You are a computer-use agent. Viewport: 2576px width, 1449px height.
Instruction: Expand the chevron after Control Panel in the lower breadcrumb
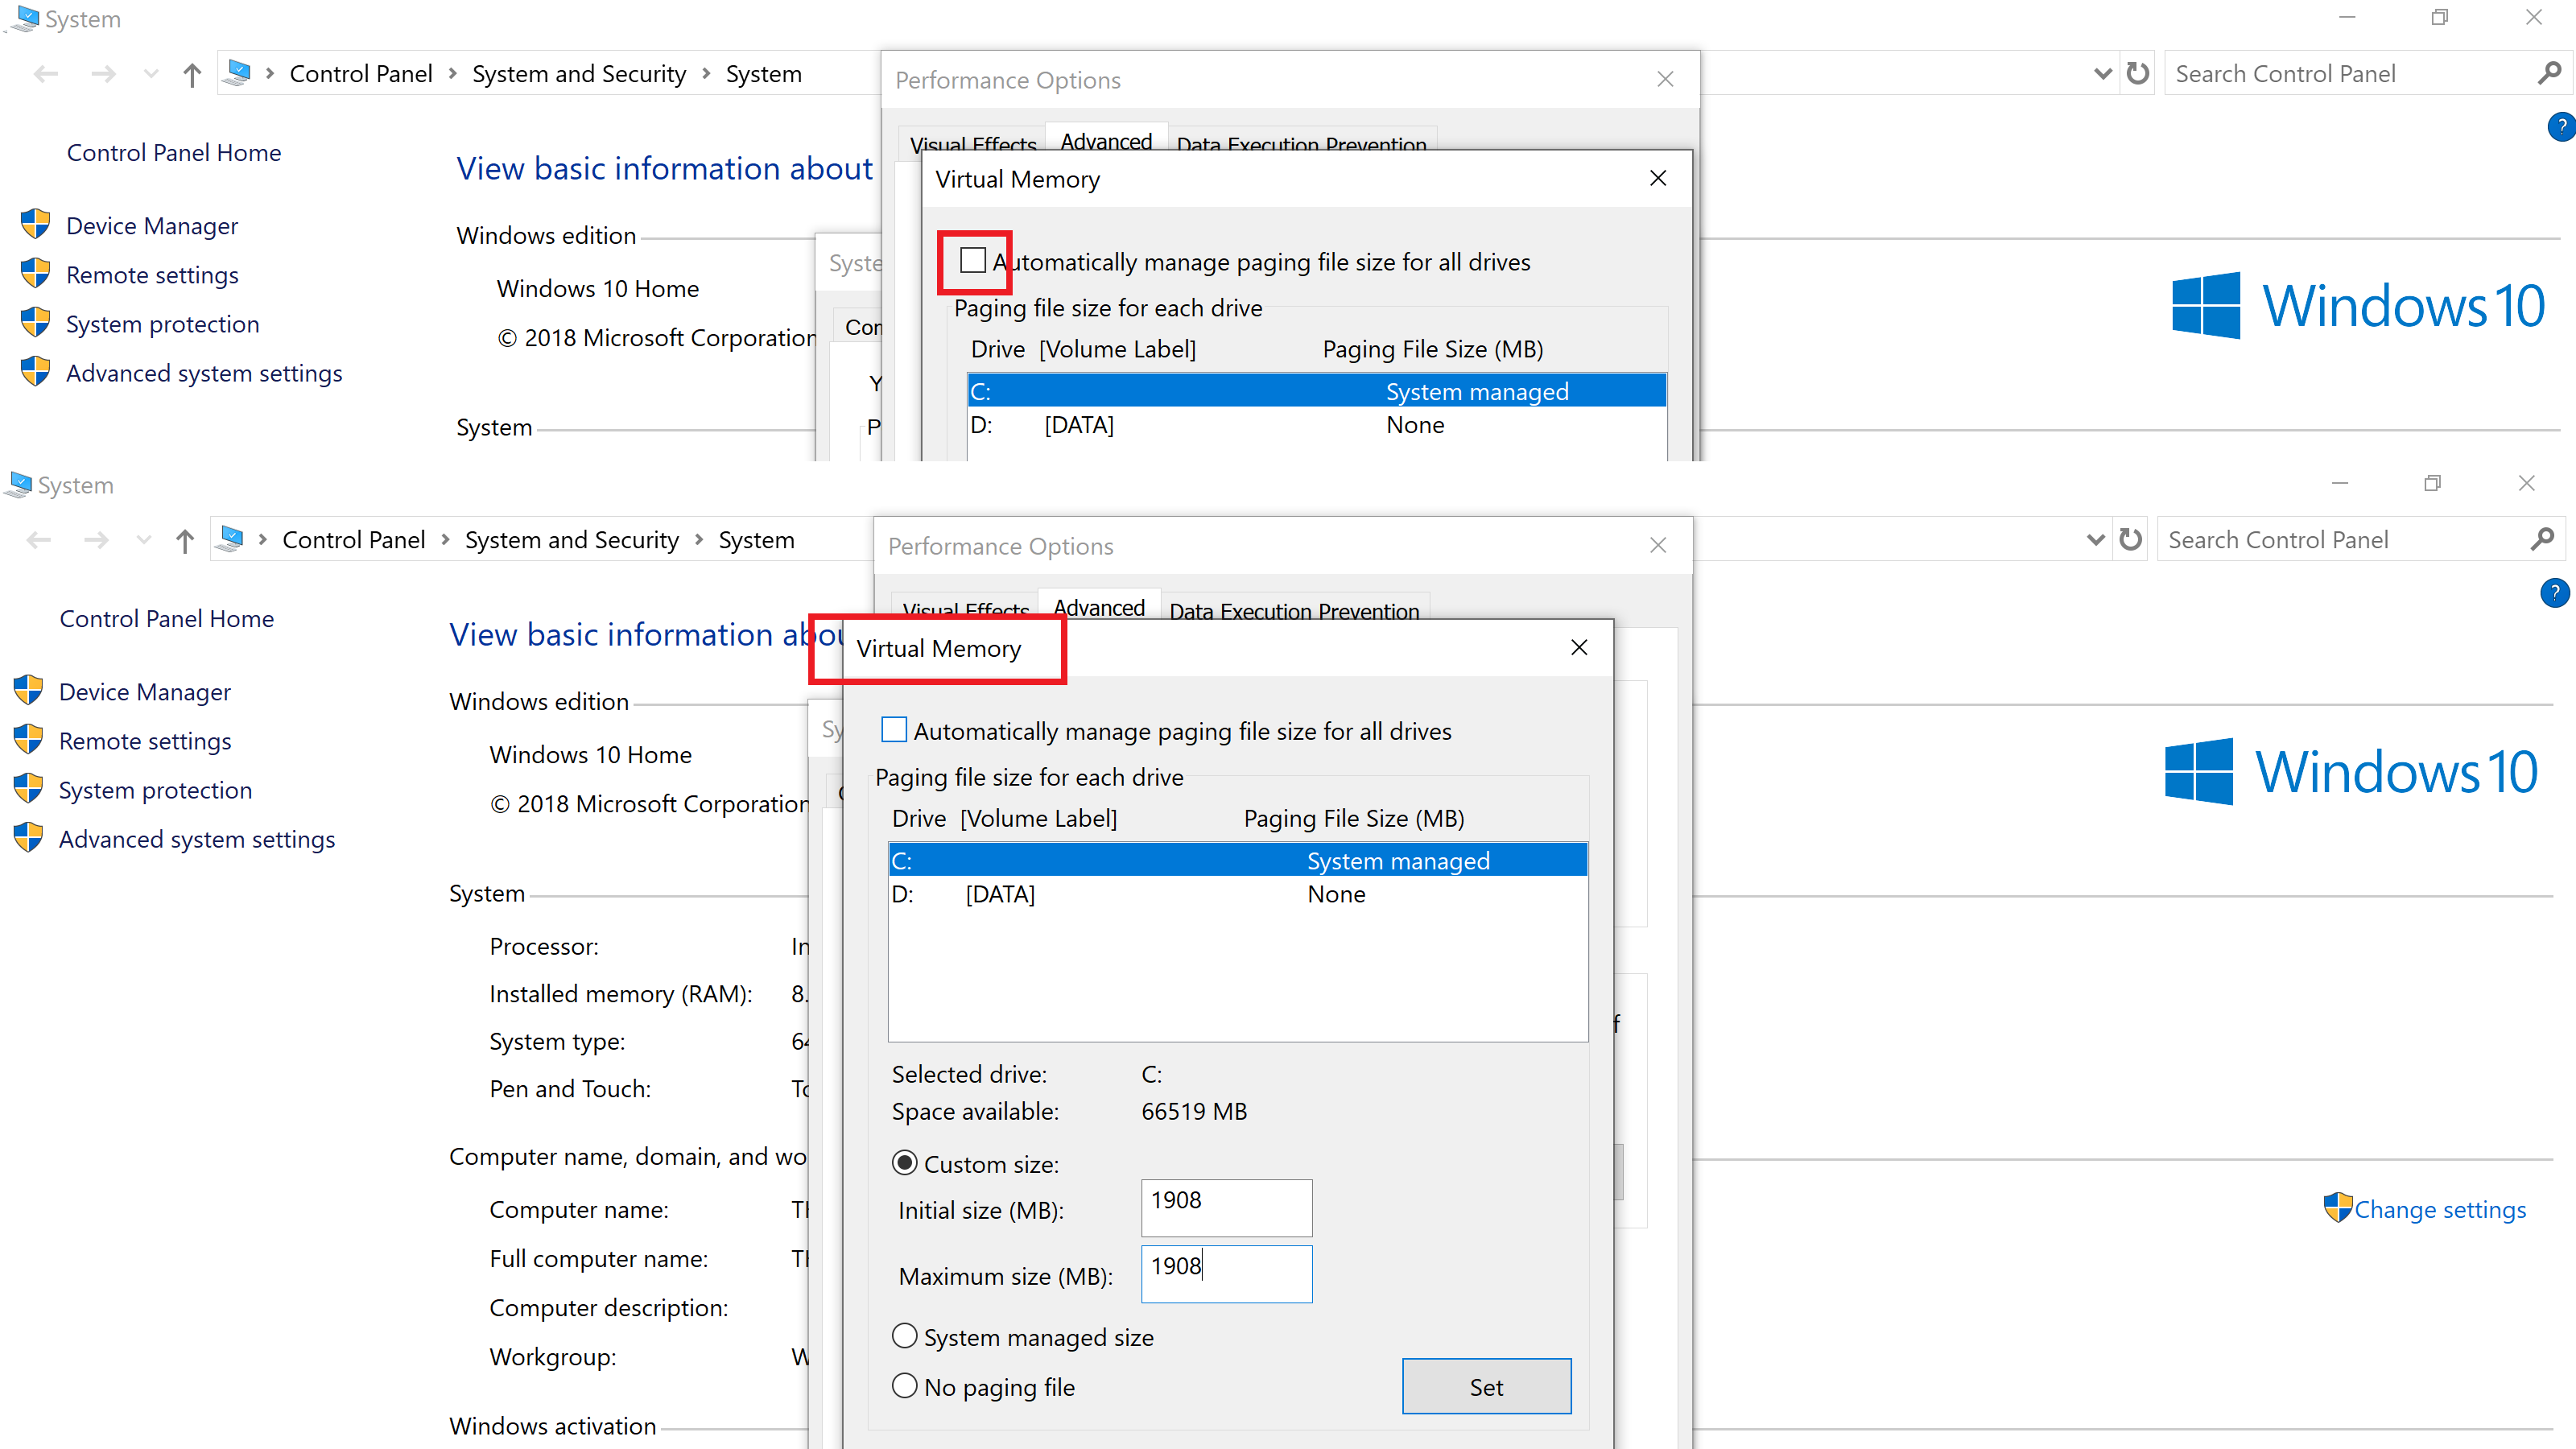pyautogui.click(x=445, y=540)
